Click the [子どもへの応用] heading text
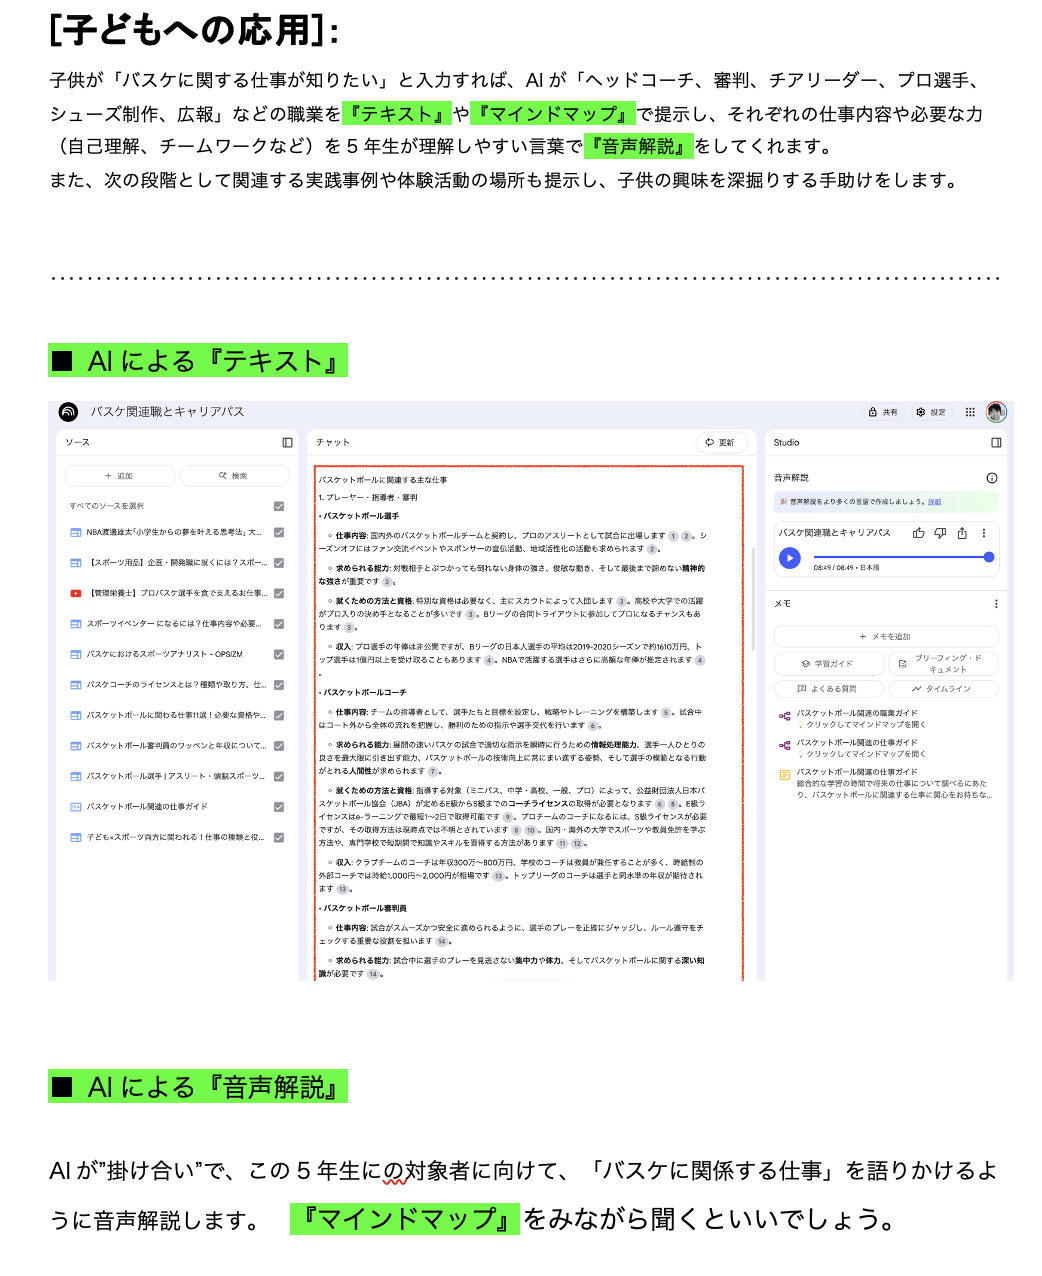 (195, 30)
